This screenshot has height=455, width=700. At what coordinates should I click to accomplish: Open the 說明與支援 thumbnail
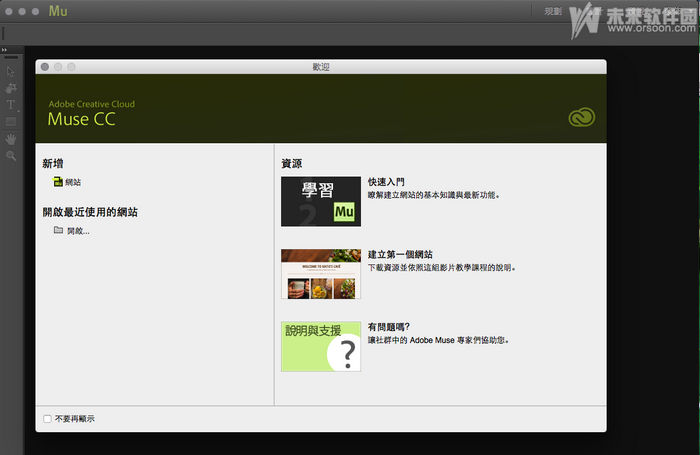[321, 346]
